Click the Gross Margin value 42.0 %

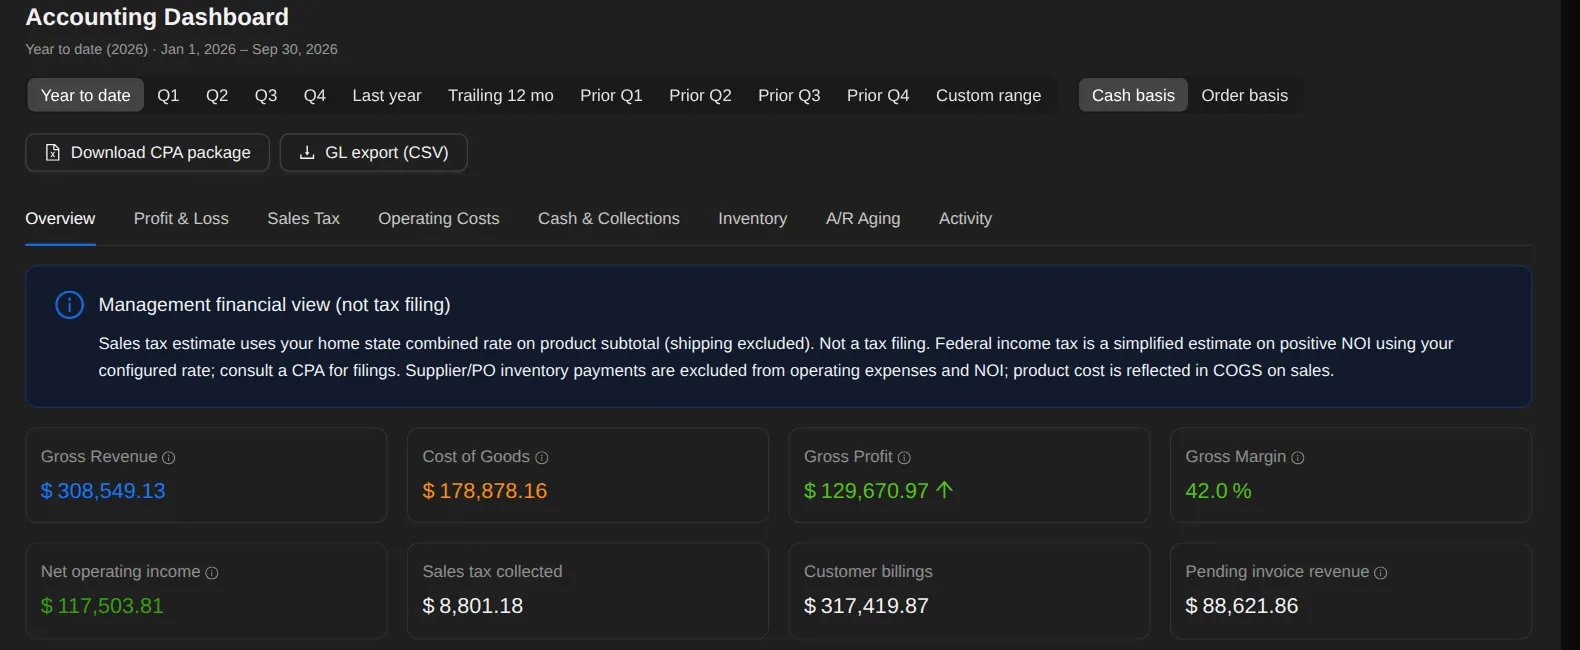1218,491
